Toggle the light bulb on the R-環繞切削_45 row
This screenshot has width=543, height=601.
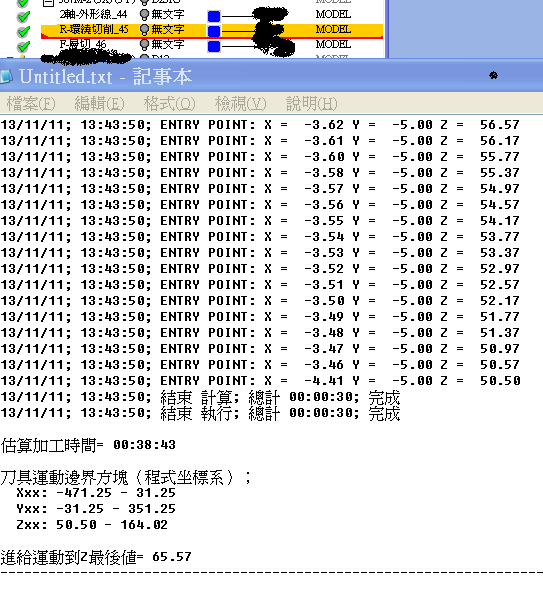coord(144,30)
